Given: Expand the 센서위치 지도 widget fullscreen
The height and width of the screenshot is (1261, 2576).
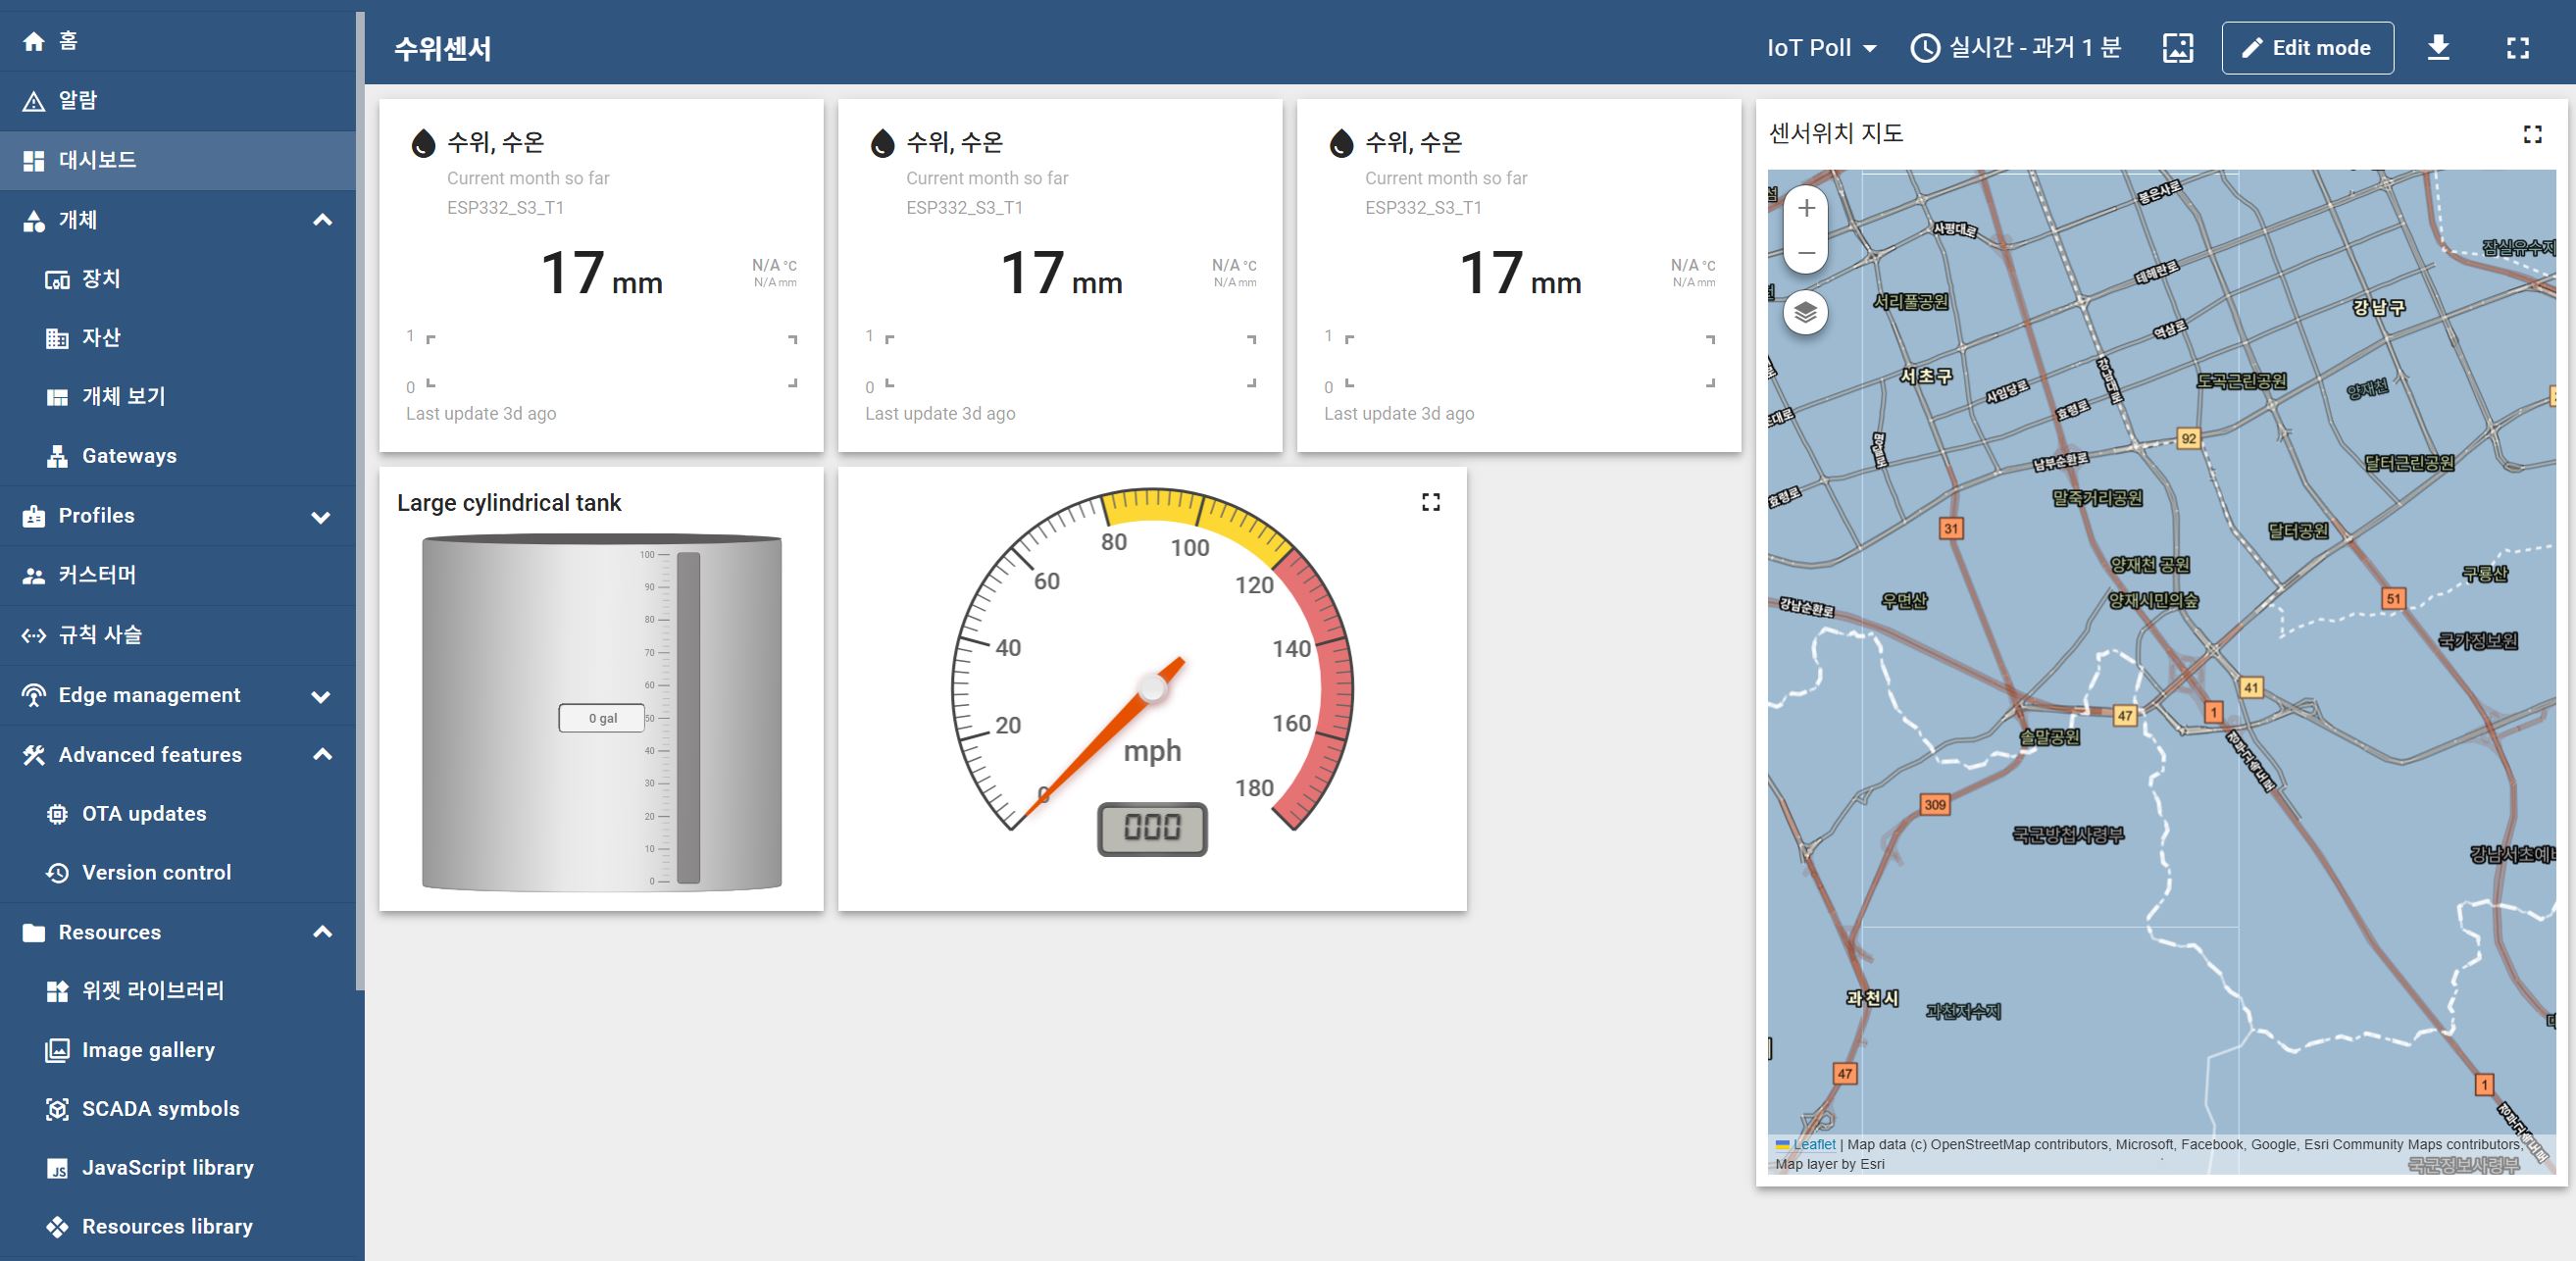Looking at the screenshot, I should tap(2532, 134).
